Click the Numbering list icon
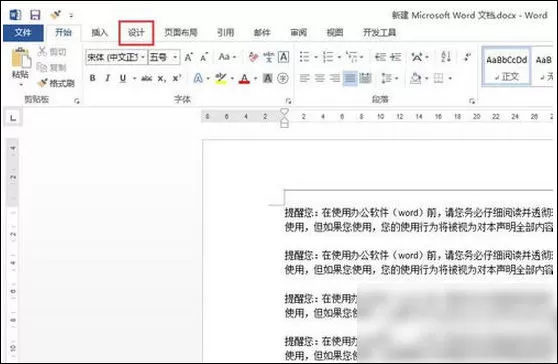 pos(328,57)
